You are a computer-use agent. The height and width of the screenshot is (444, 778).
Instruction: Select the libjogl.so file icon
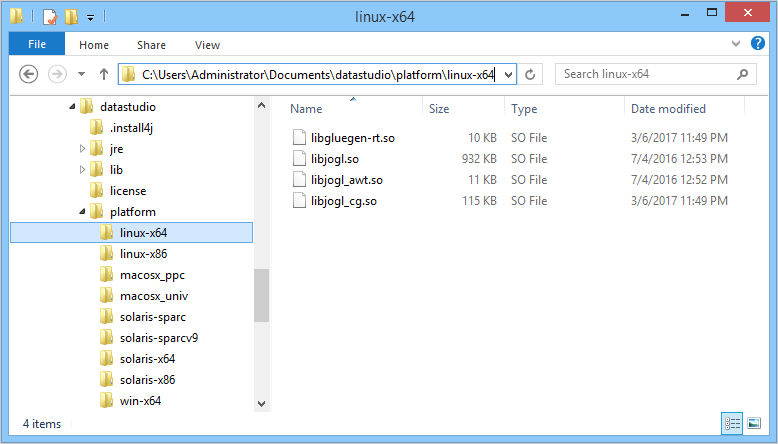(x=299, y=159)
